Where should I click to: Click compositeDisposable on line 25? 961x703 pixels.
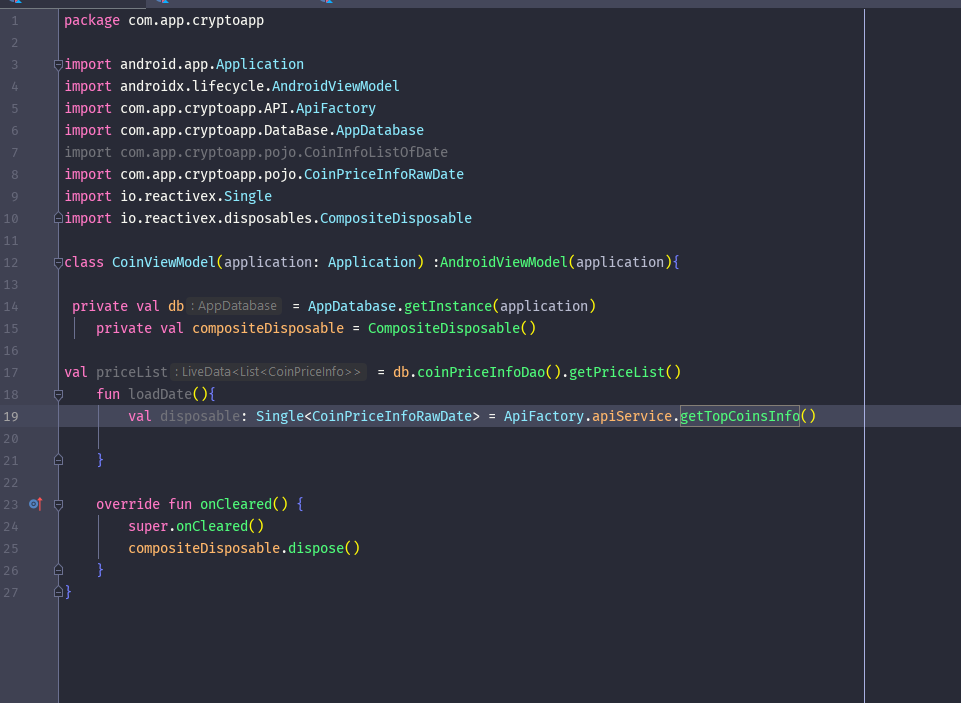click(x=204, y=548)
